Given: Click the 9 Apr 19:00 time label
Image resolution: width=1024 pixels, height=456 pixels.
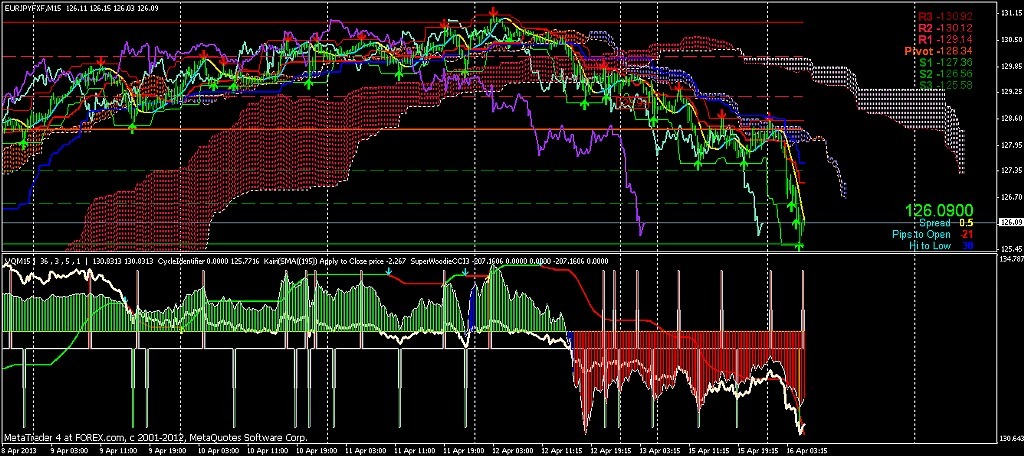Looking at the screenshot, I should coord(166,450).
